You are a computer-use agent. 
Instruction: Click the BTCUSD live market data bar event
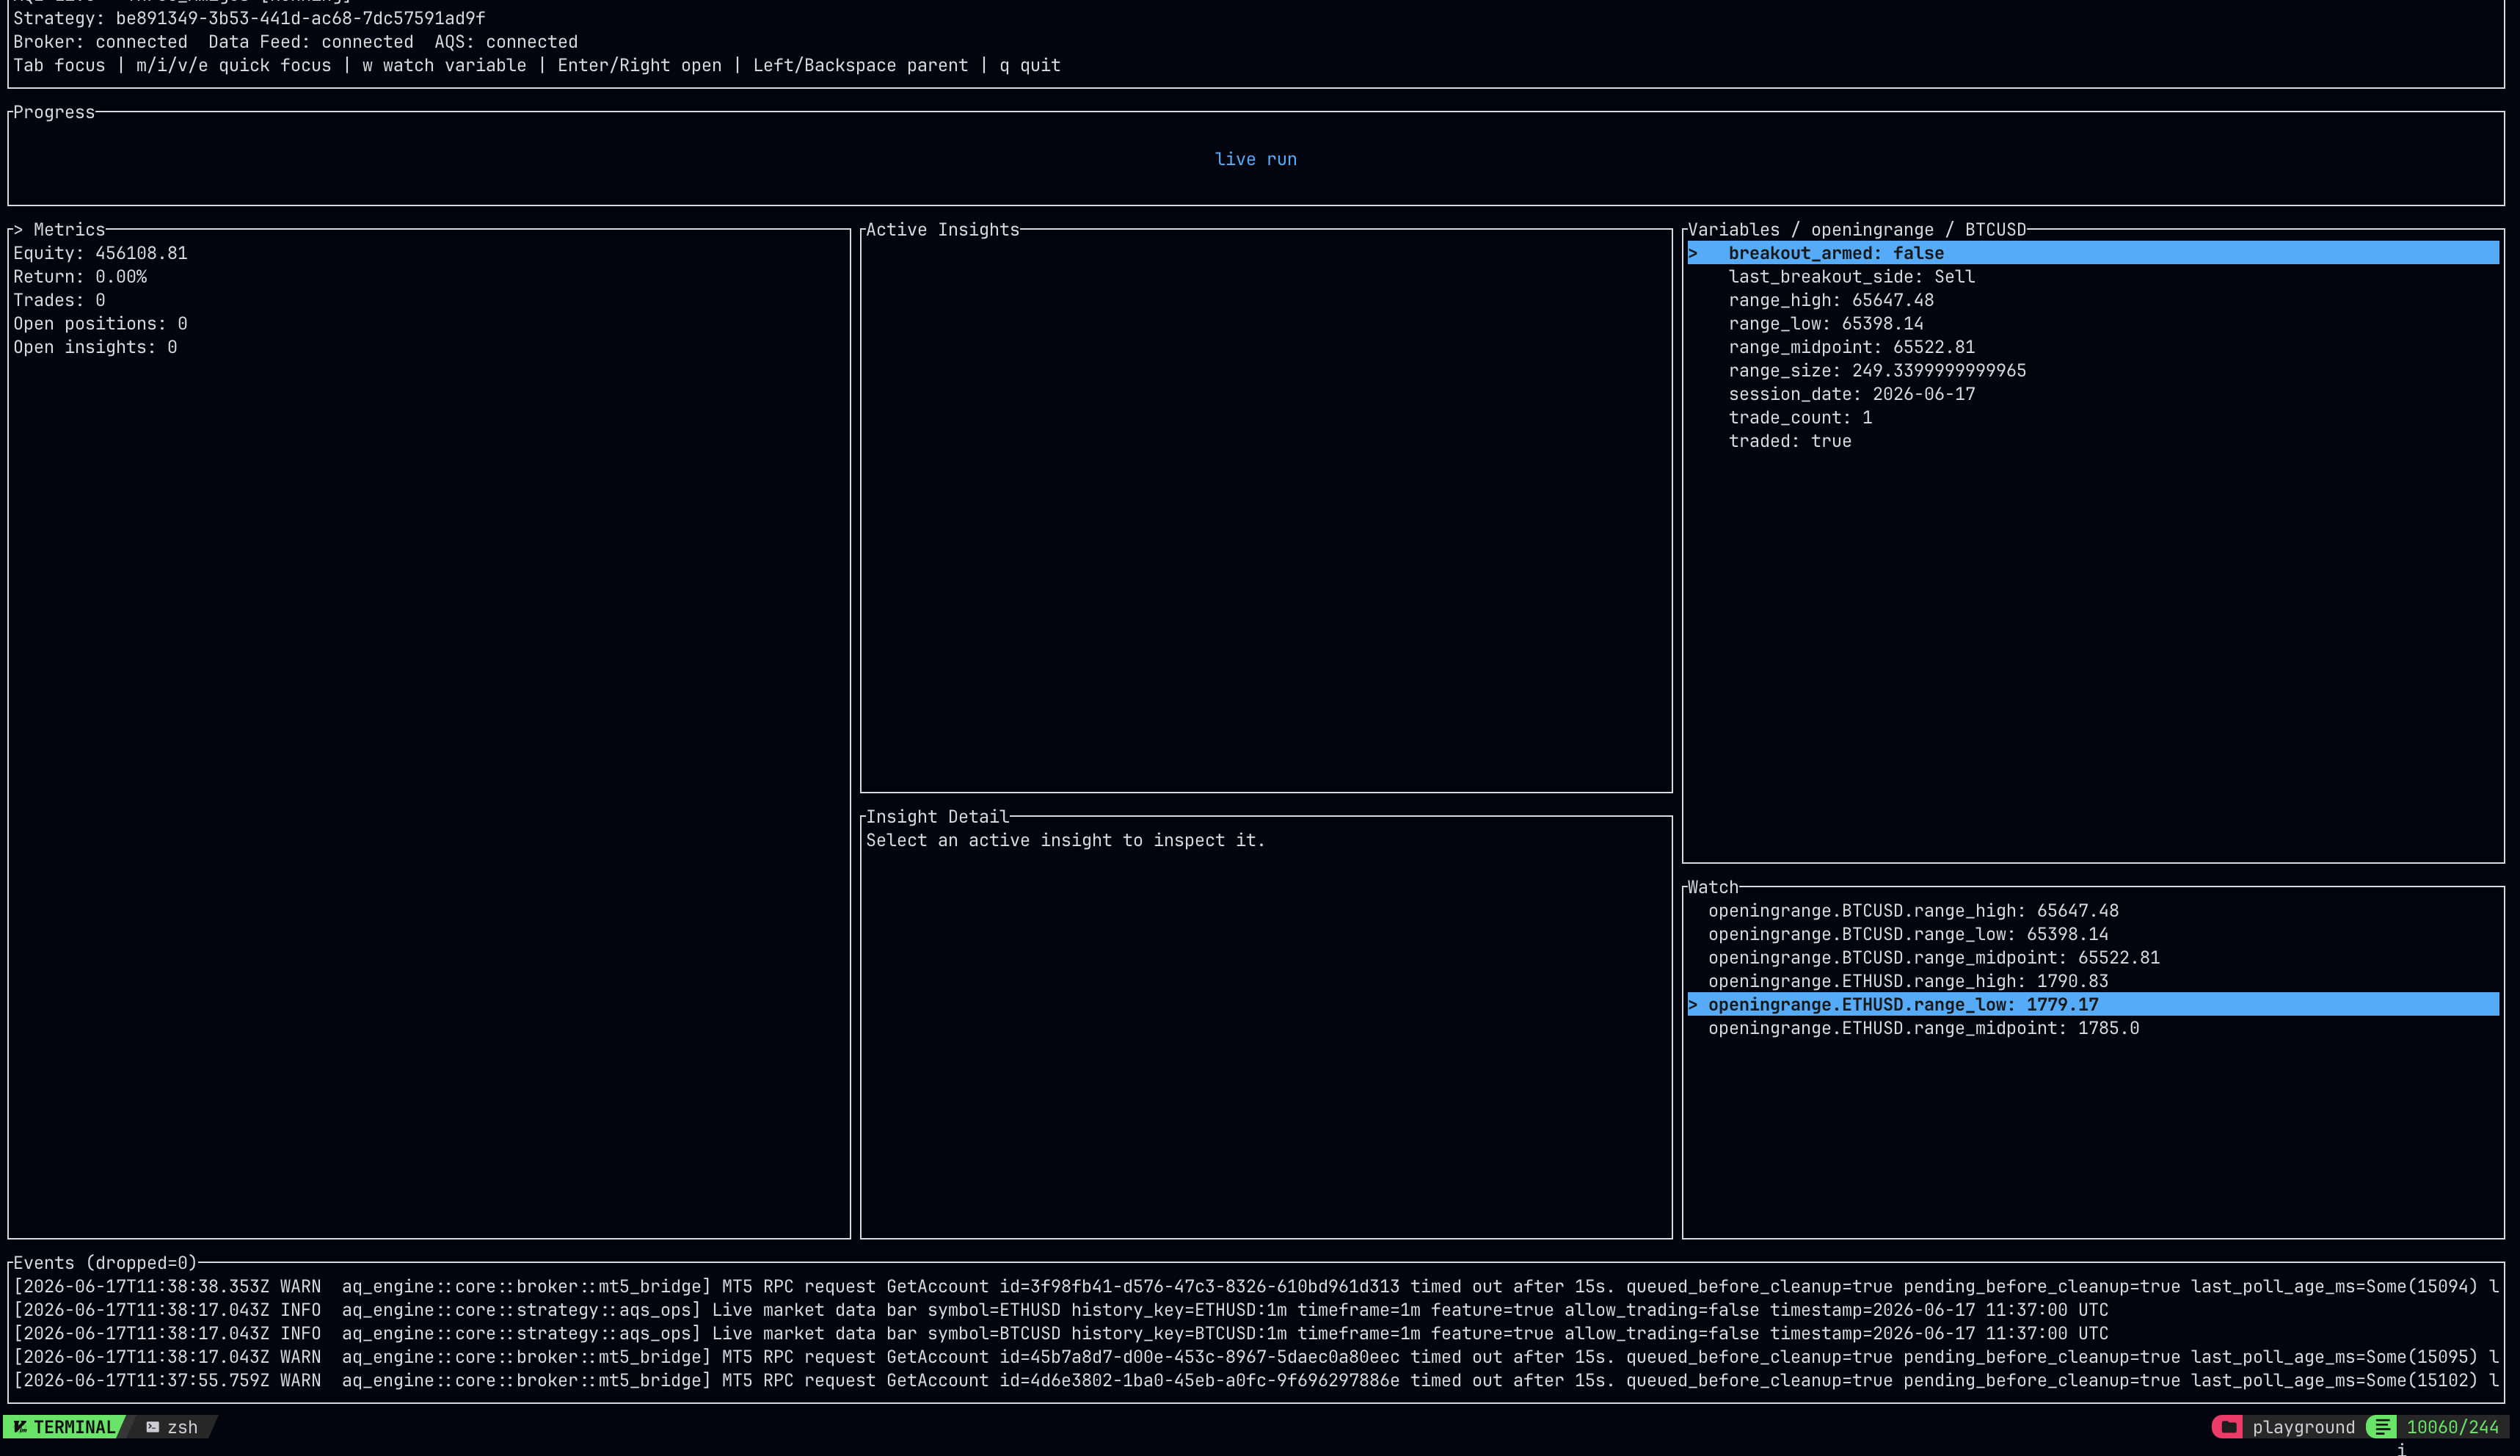pos(1060,1334)
